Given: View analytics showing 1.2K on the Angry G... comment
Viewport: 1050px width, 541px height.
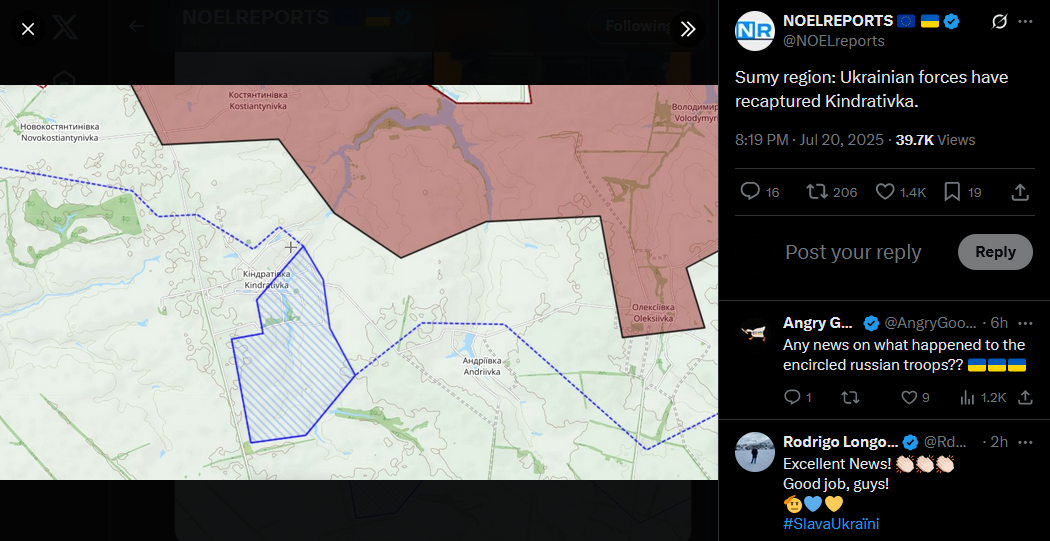Looking at the screenshot, I should coord(983,398).
